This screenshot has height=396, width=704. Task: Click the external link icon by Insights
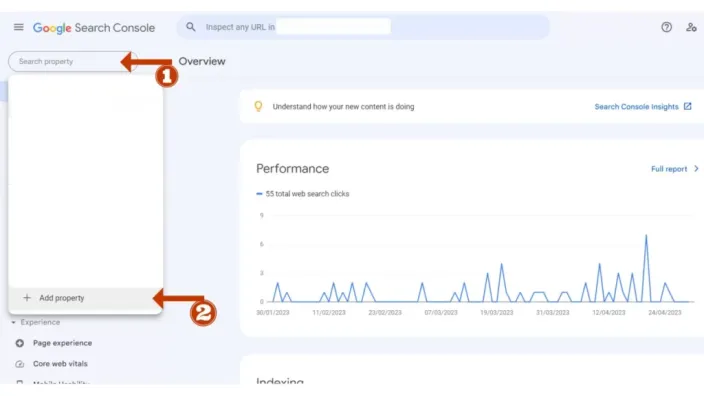tap(687, 106)
